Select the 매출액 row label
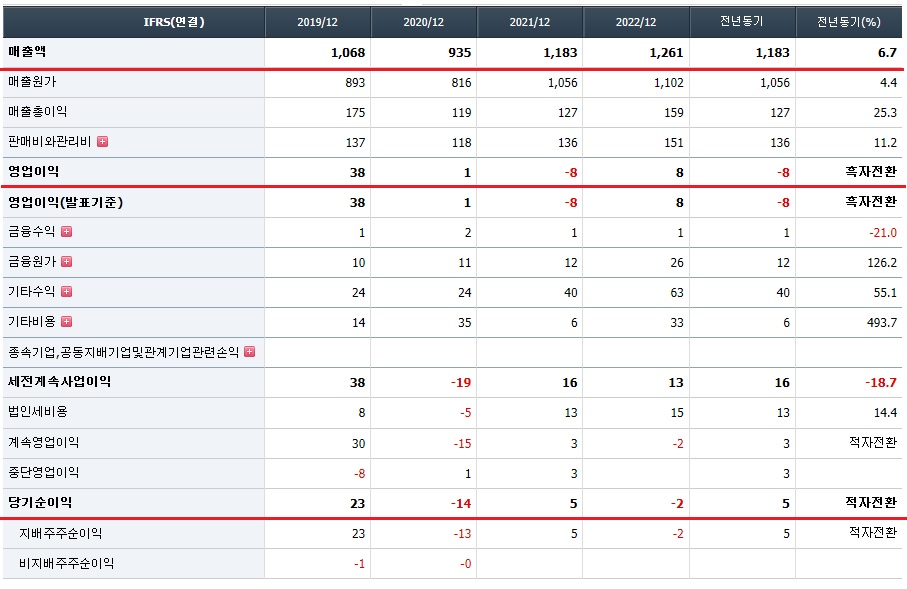This screenshot has width=907, height=589. click(x=27, y=52)
